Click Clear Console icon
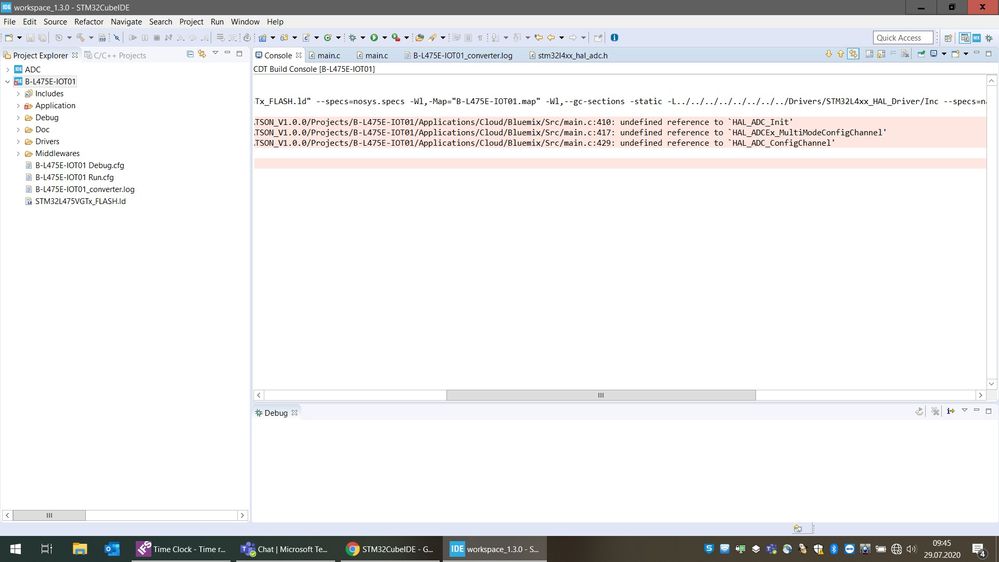999x562 pixels. 905,54
